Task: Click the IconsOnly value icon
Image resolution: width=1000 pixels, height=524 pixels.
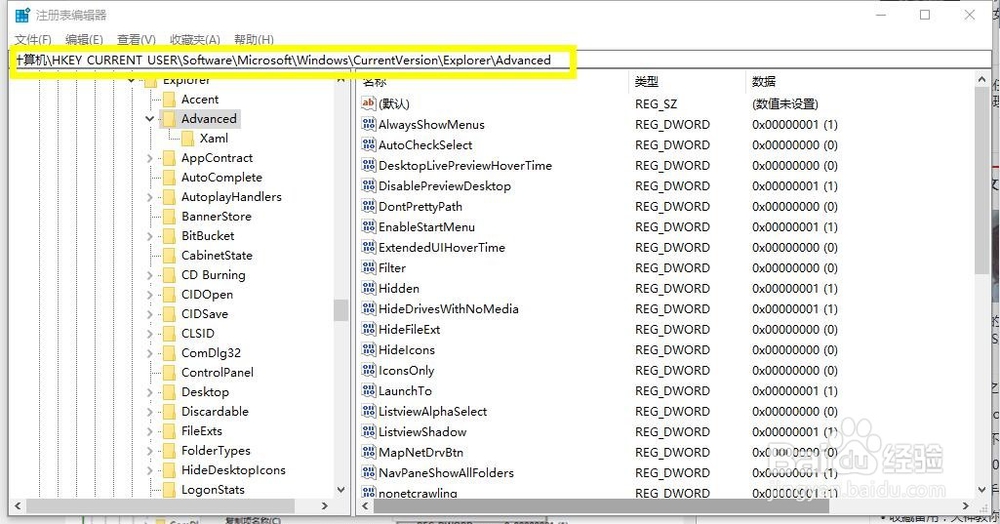Action: tap(369, 370)
